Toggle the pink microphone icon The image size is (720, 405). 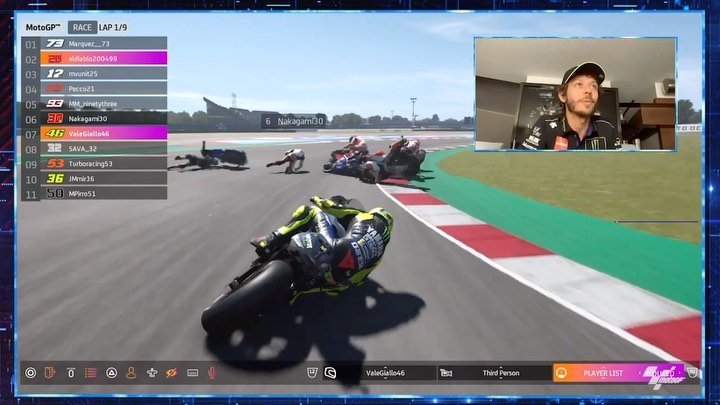coord(212,373)
